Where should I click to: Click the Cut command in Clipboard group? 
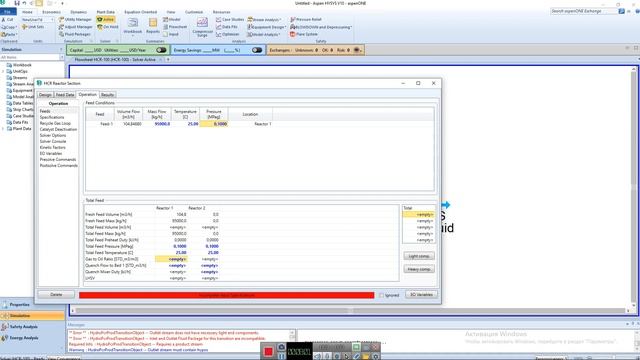point(7,19)
